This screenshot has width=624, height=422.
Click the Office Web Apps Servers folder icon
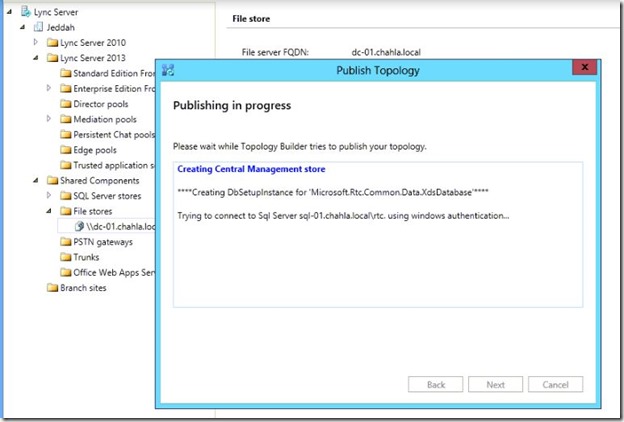pos(65,272)
